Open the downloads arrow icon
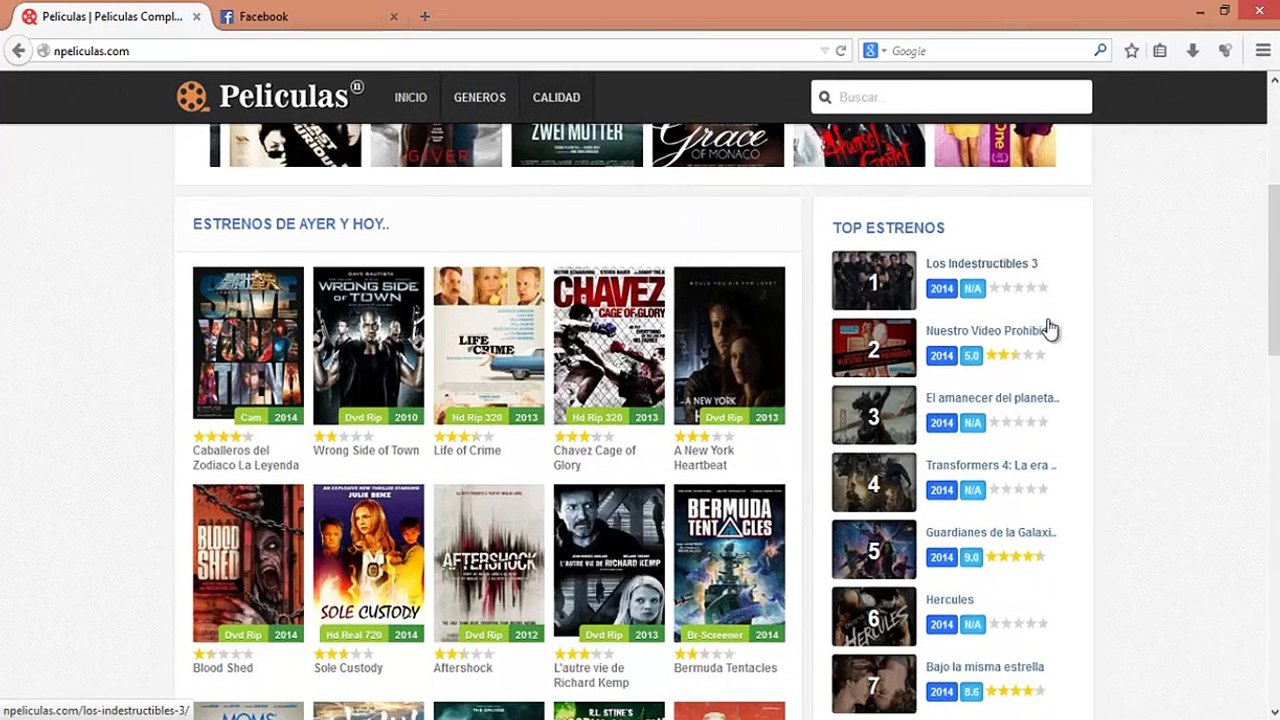The height and width of the screenshot is (720, 1280). tap(1192, 51)
